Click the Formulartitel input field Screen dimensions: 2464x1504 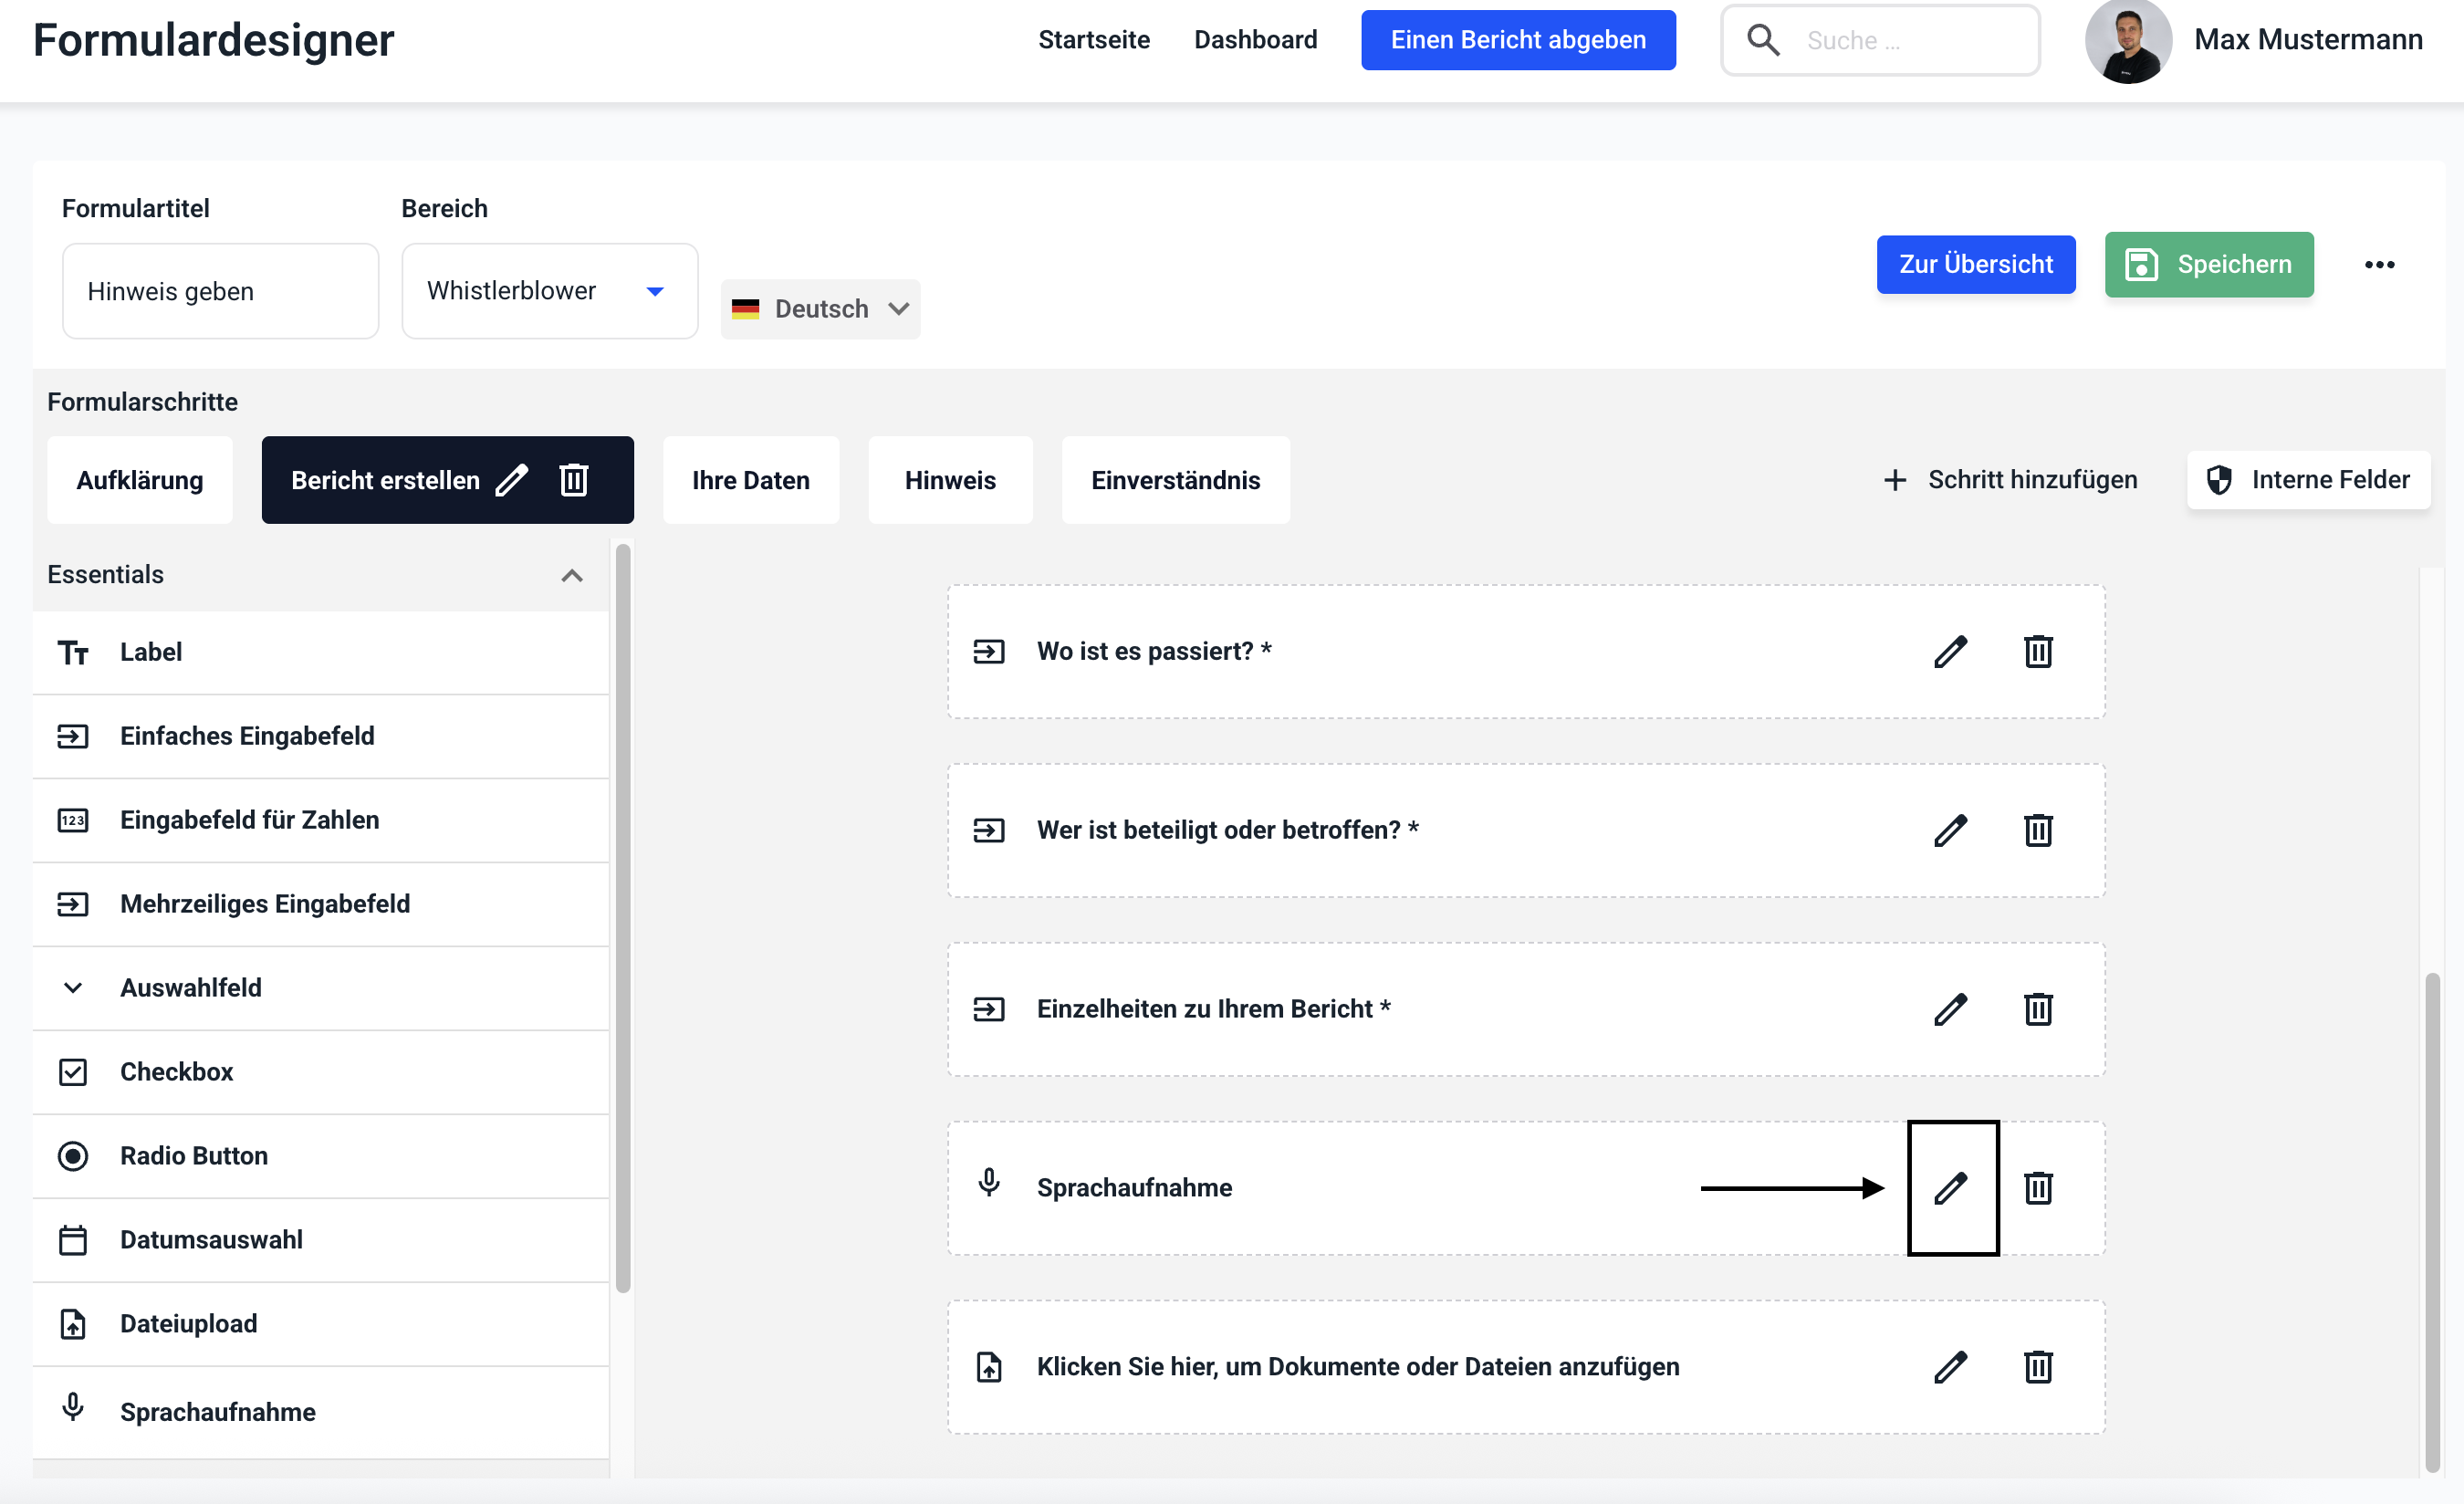click(220, 291)
